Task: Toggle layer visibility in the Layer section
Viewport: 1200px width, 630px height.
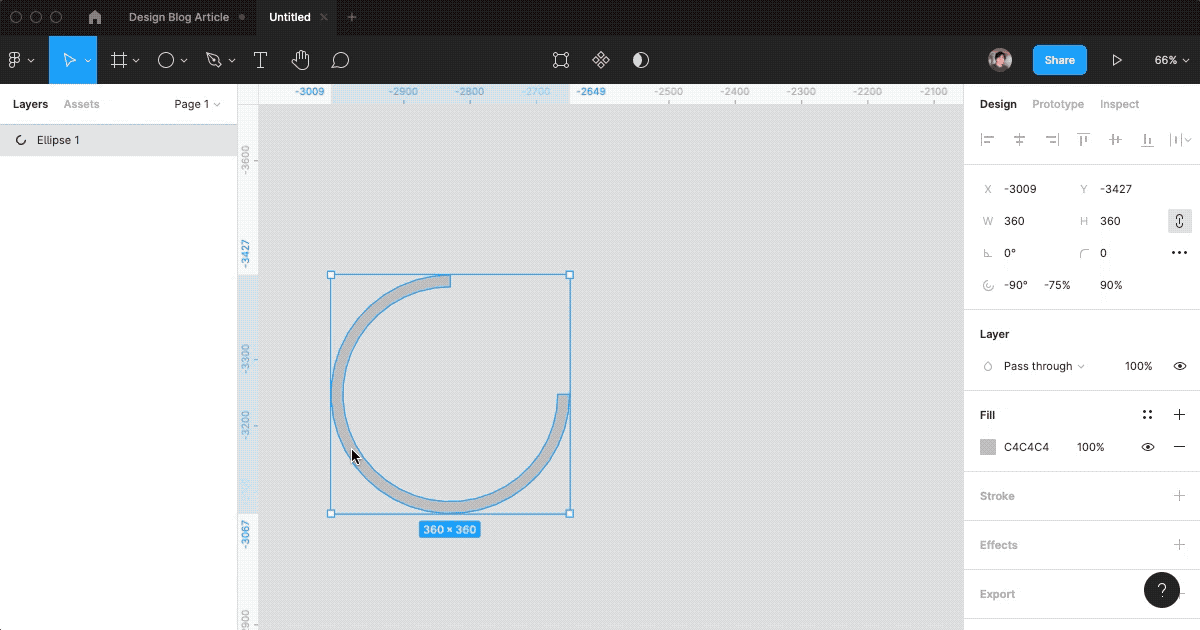Action: click(x=1179, y=366)
